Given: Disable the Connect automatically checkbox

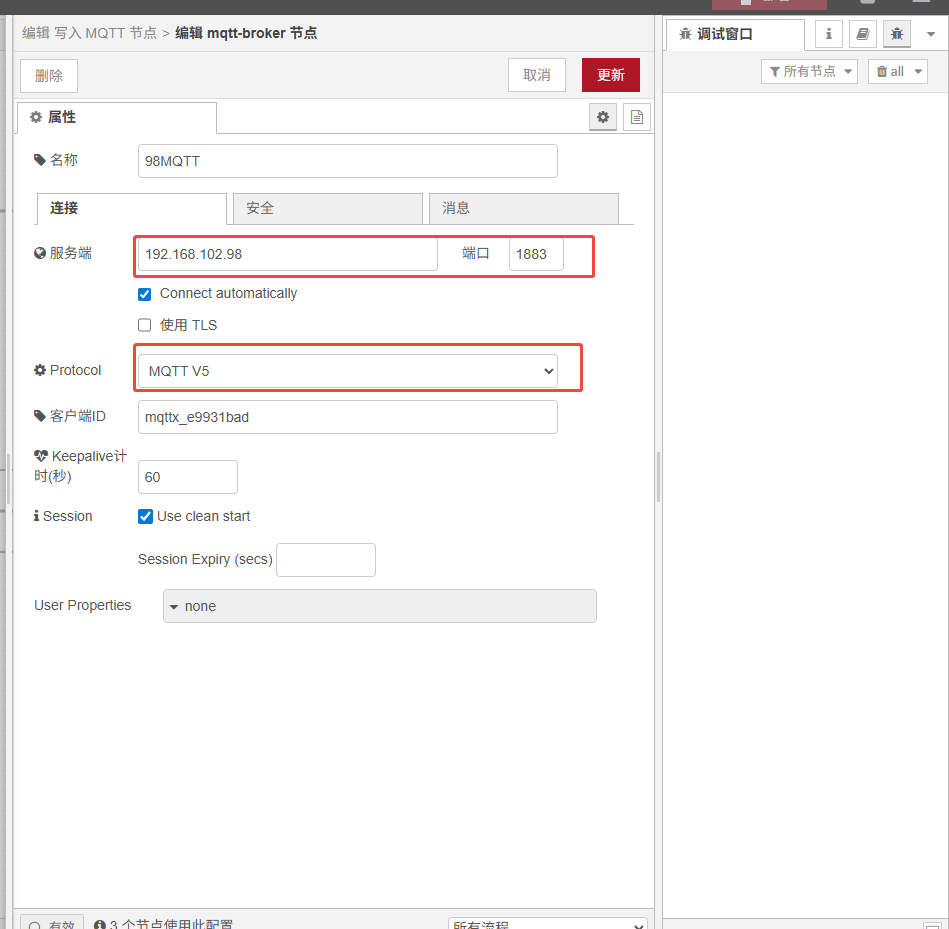Looking at the screenshot, I should coord(144,294).
